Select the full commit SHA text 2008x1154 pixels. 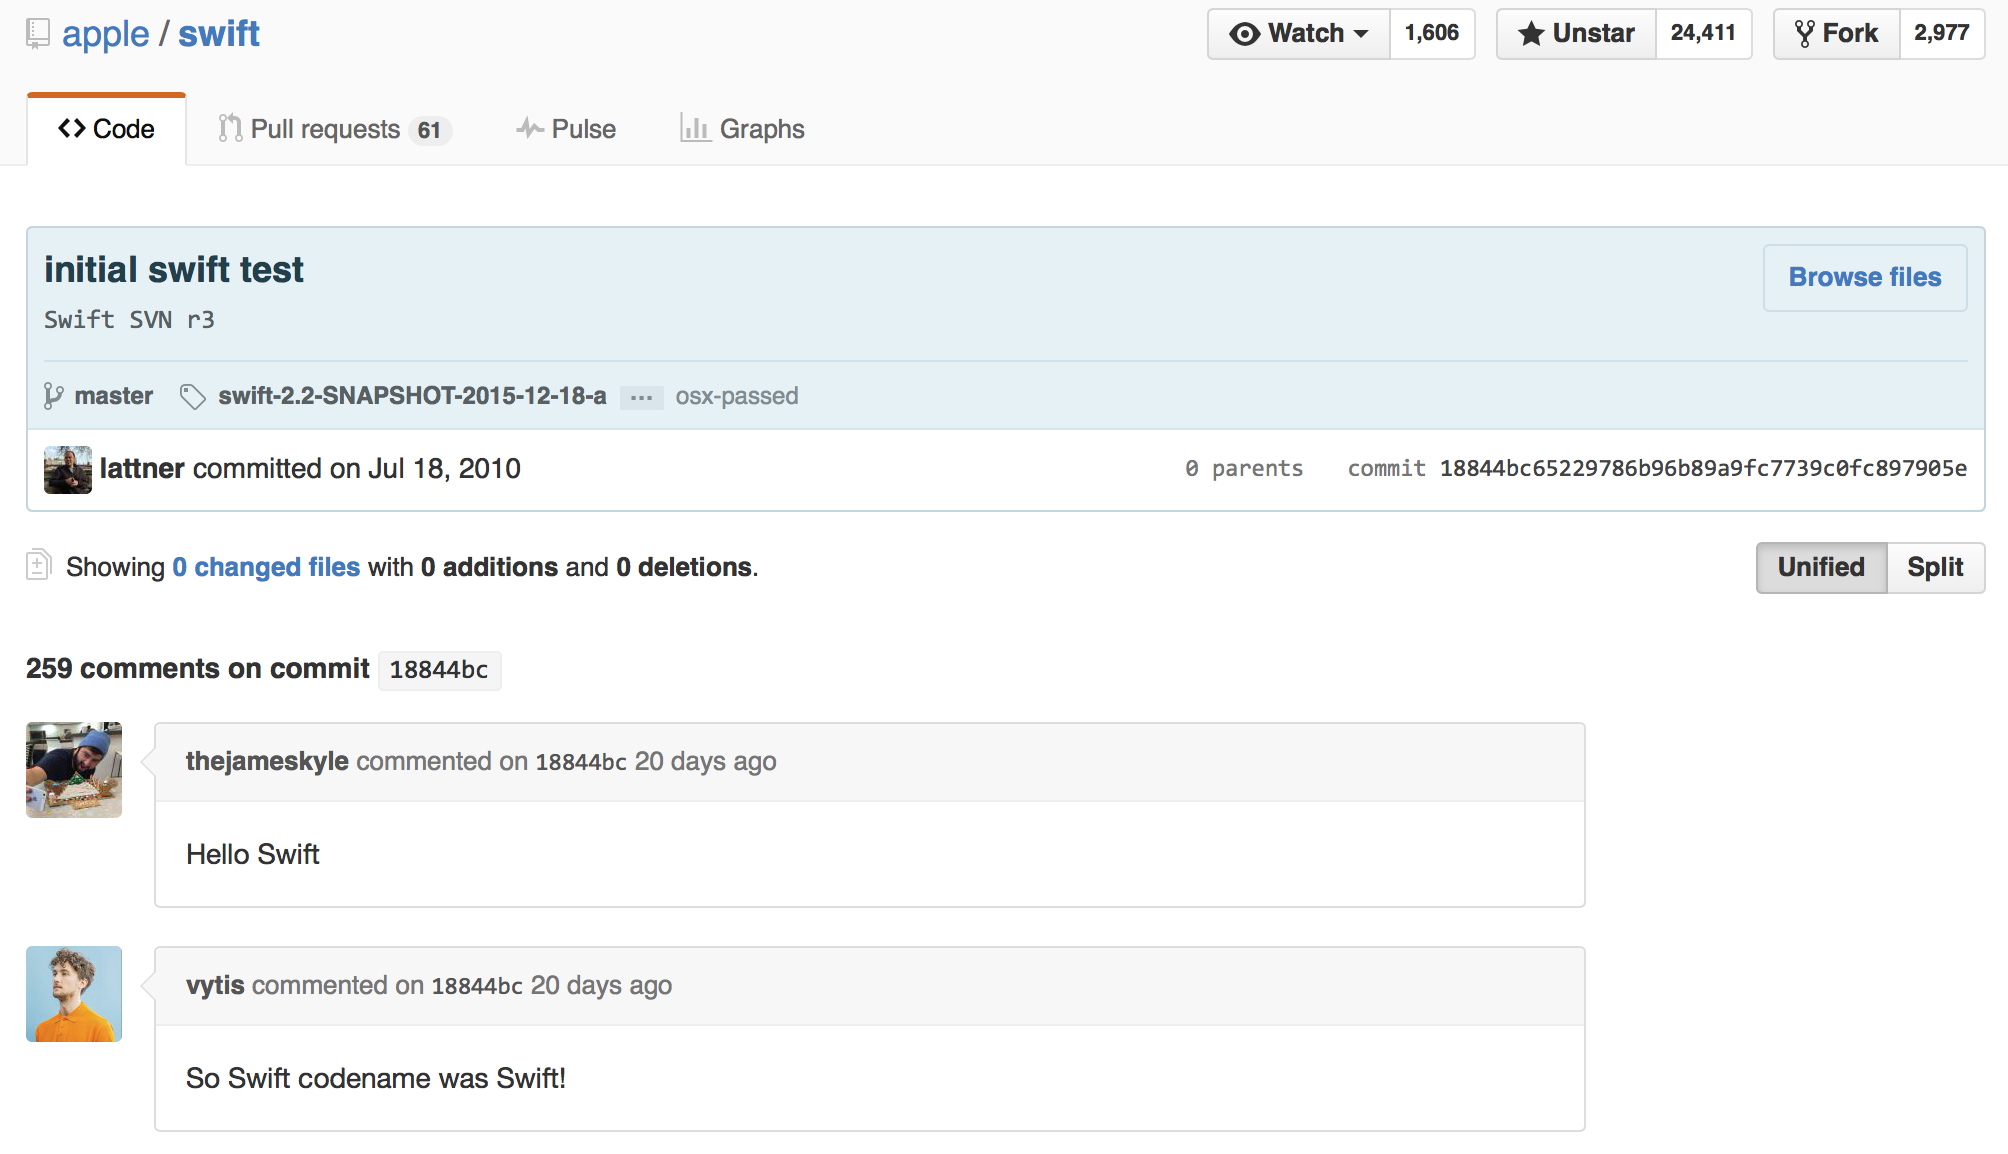pyautogui.click(x=1703, y=469)
